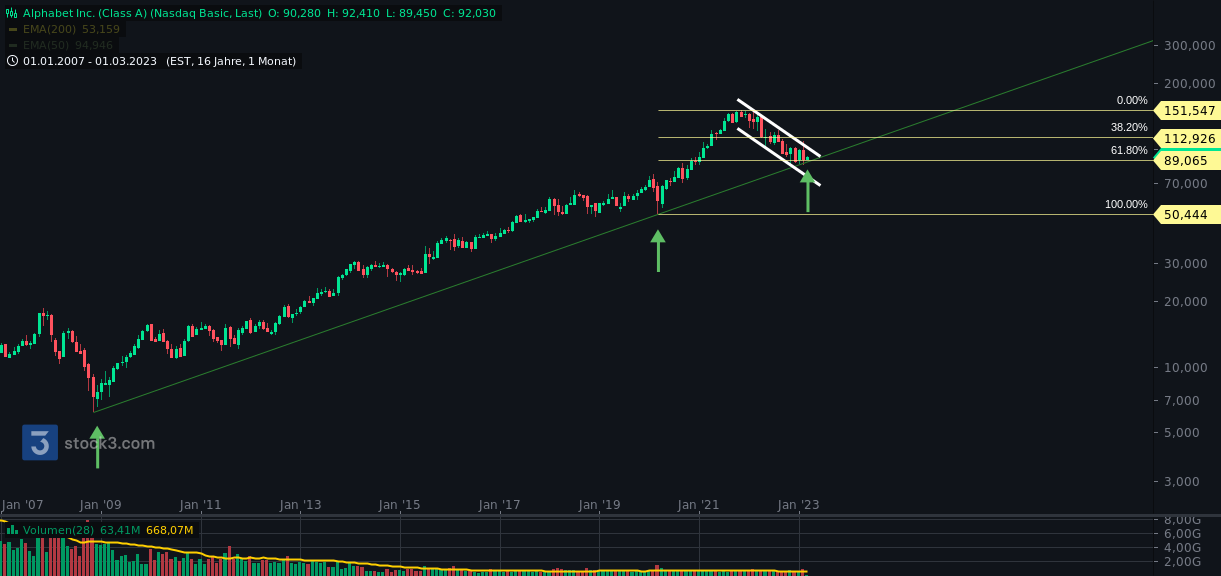The width and height of the screenshot is (1221, 576).
Task: Click the yellow 89,065 price marker
Action: (1187, 160)
